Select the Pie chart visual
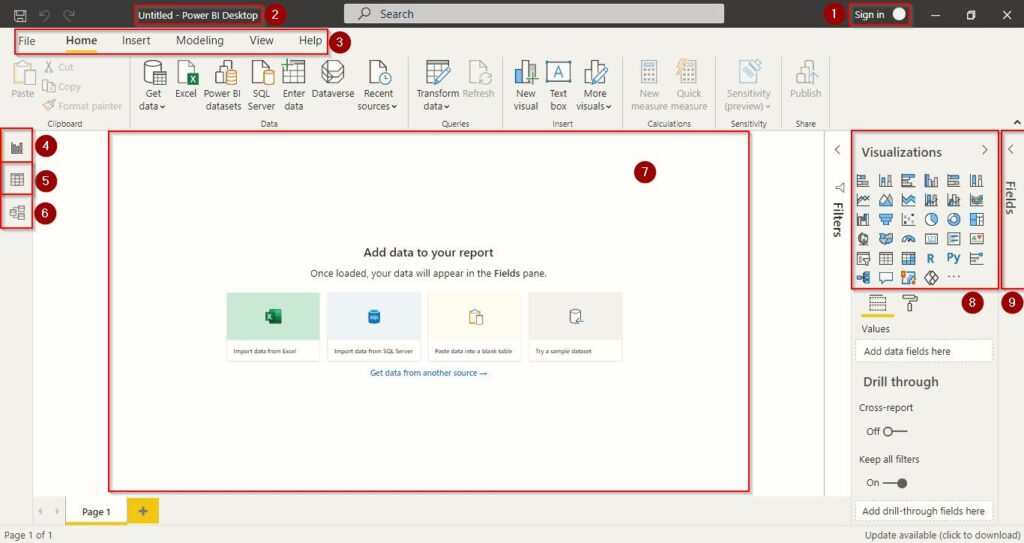1024x543 pixels. click(931, 220)
